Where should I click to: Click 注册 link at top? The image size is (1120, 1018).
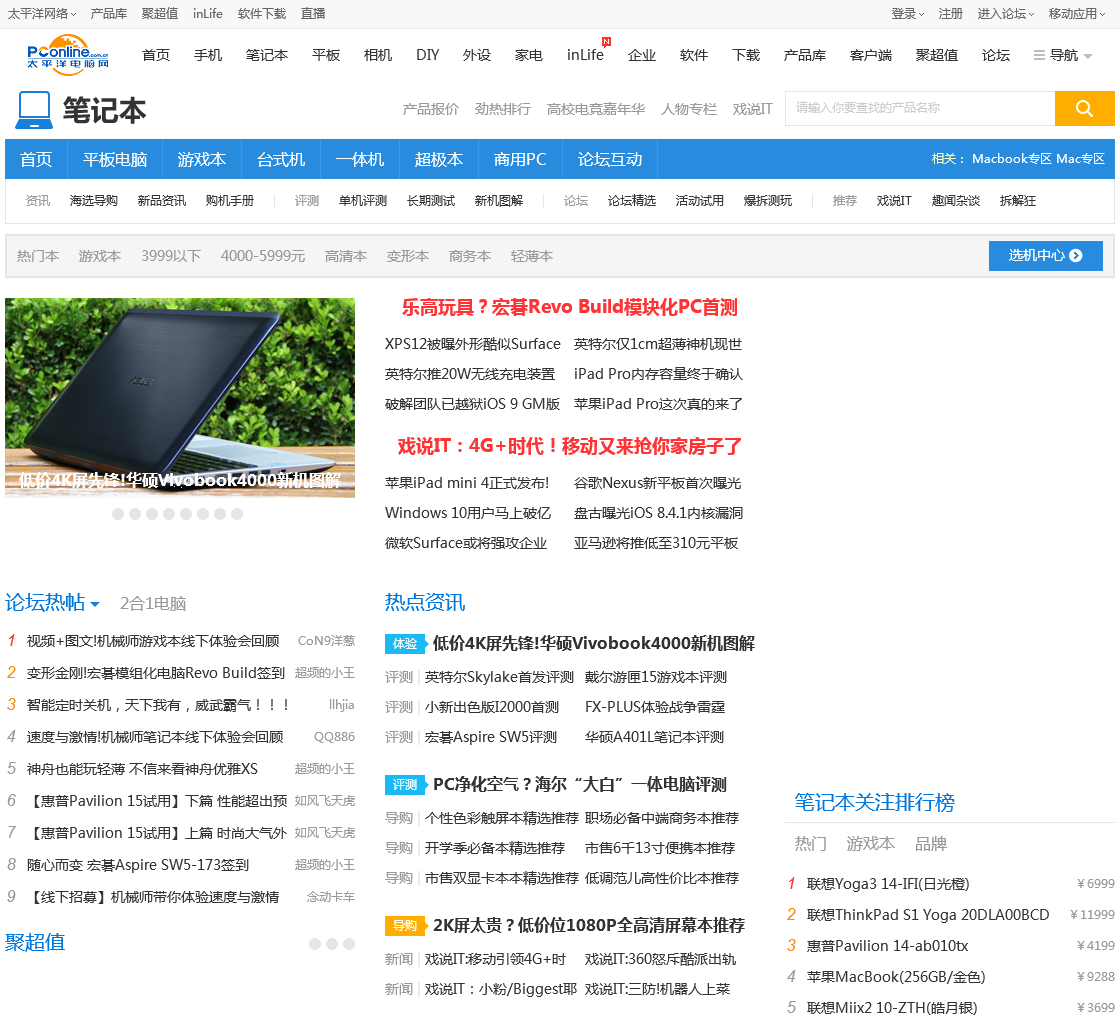pos(950,14)
